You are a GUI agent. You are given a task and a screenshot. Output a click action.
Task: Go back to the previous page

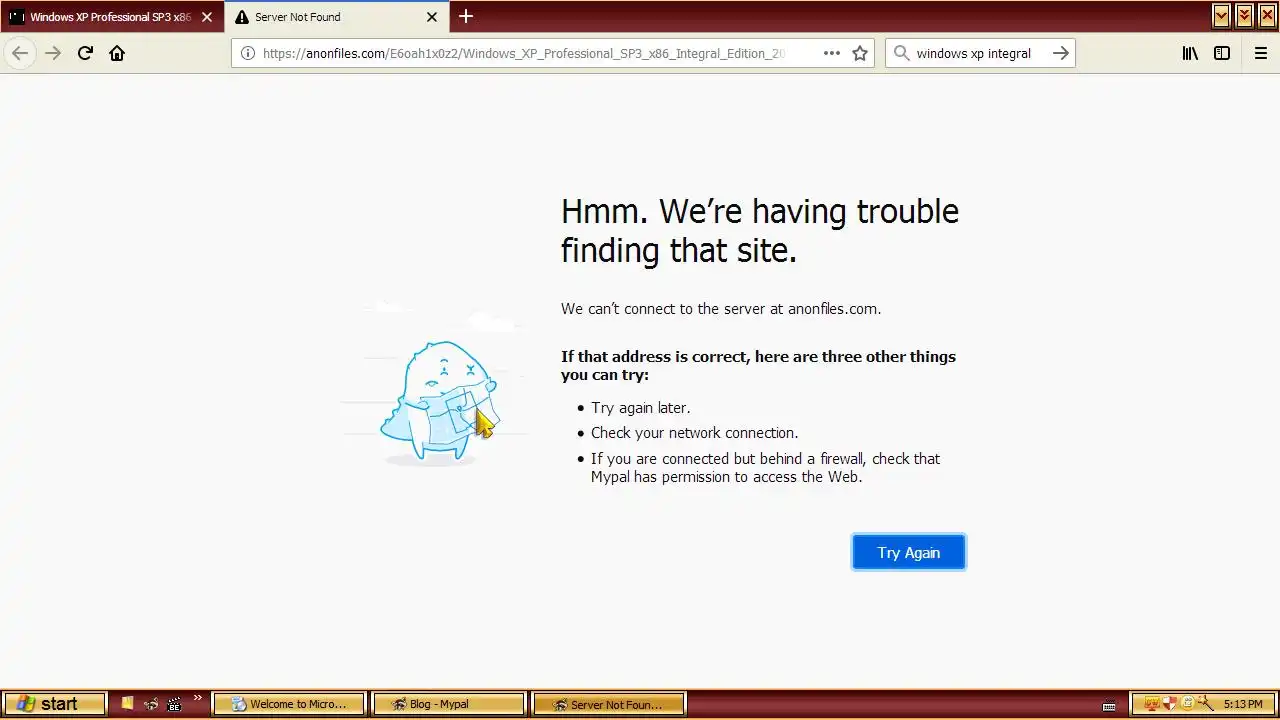(20, 53)
